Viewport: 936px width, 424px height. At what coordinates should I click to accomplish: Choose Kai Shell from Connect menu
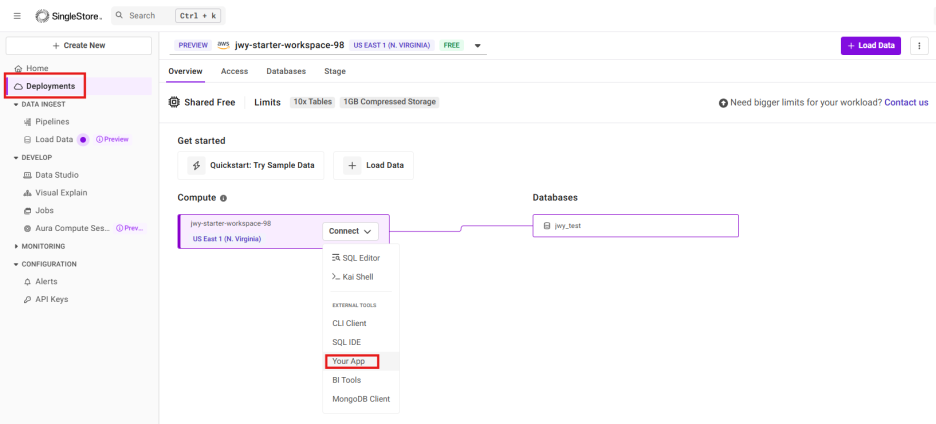(x=361, y=277)
